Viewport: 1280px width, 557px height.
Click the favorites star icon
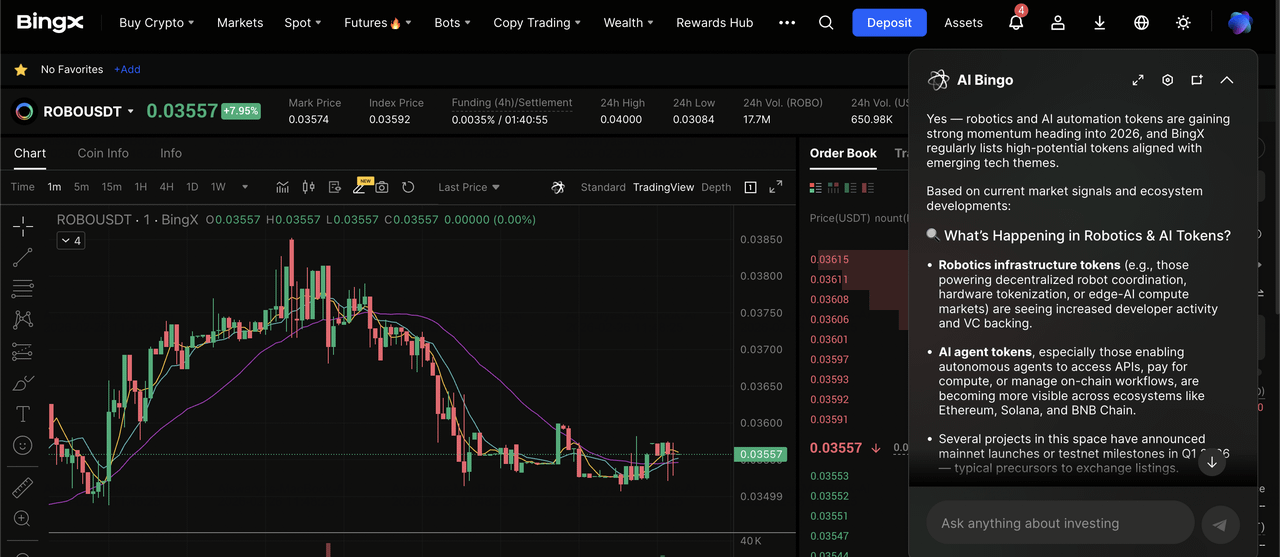click(x=20, y=70)
